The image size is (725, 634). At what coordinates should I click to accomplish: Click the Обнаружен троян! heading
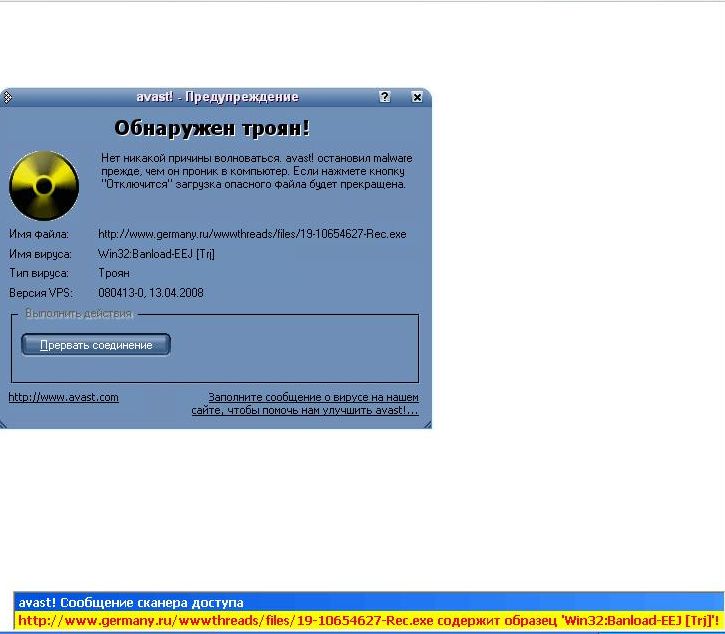pos(212,129)
